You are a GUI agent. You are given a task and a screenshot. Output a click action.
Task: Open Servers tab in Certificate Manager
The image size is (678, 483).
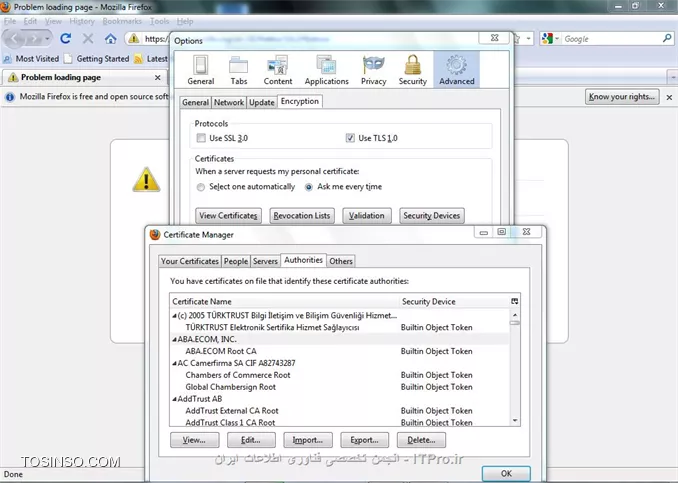pyautogui.click(x=265, y=261)
